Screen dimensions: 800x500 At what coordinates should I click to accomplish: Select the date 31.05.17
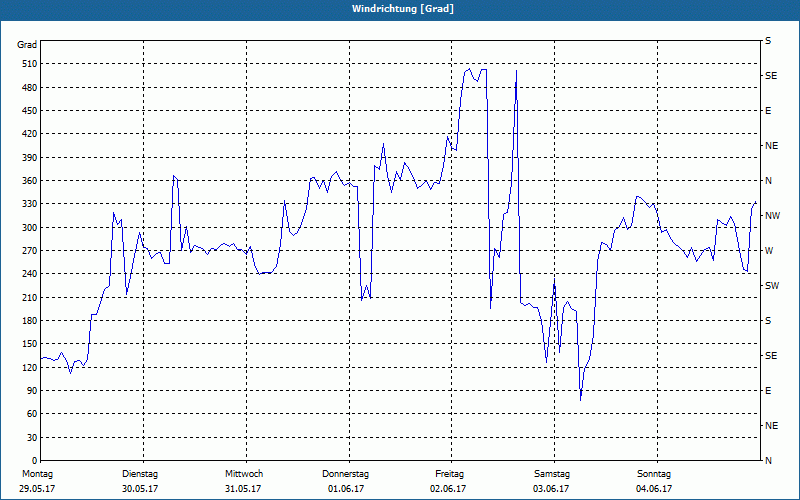pyautogui.click(x=243, y=489)
